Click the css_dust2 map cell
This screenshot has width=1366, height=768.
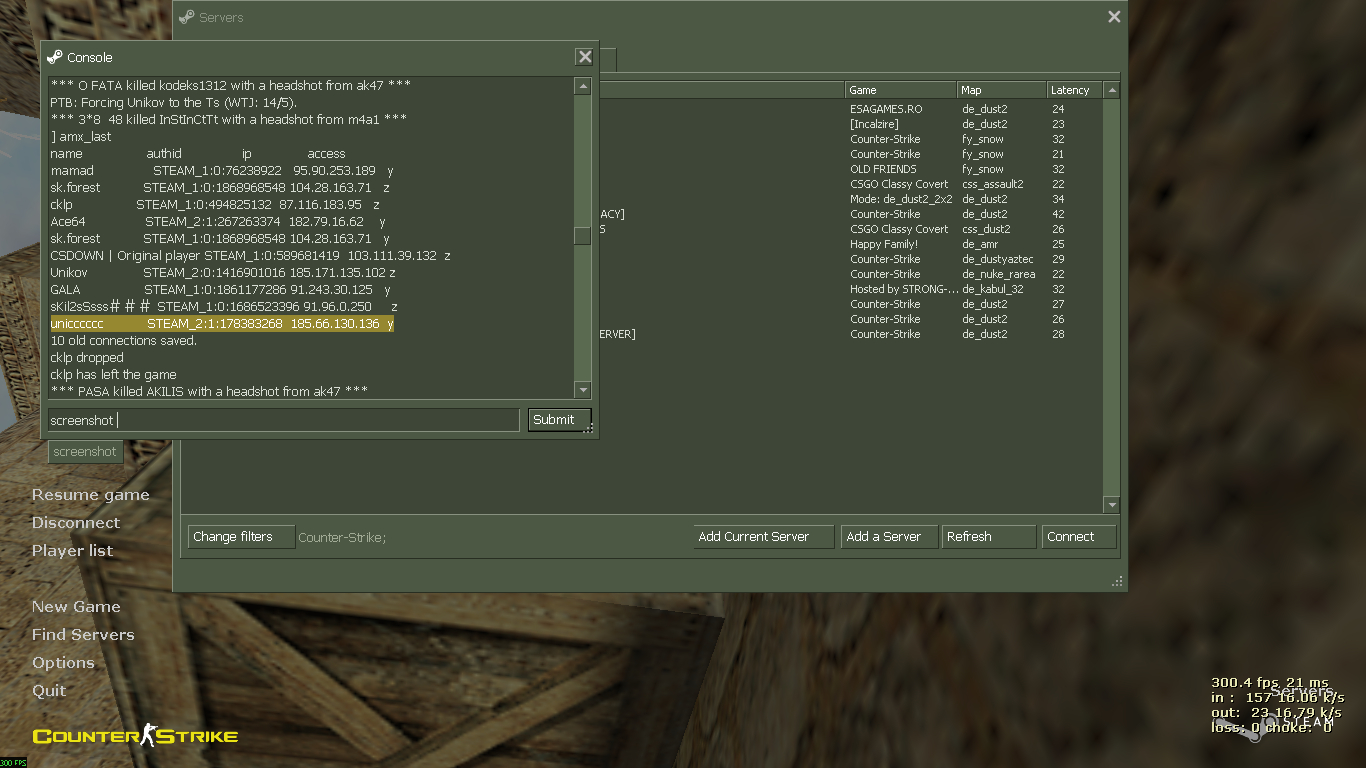pyautogui.click(x=985, y=229)
